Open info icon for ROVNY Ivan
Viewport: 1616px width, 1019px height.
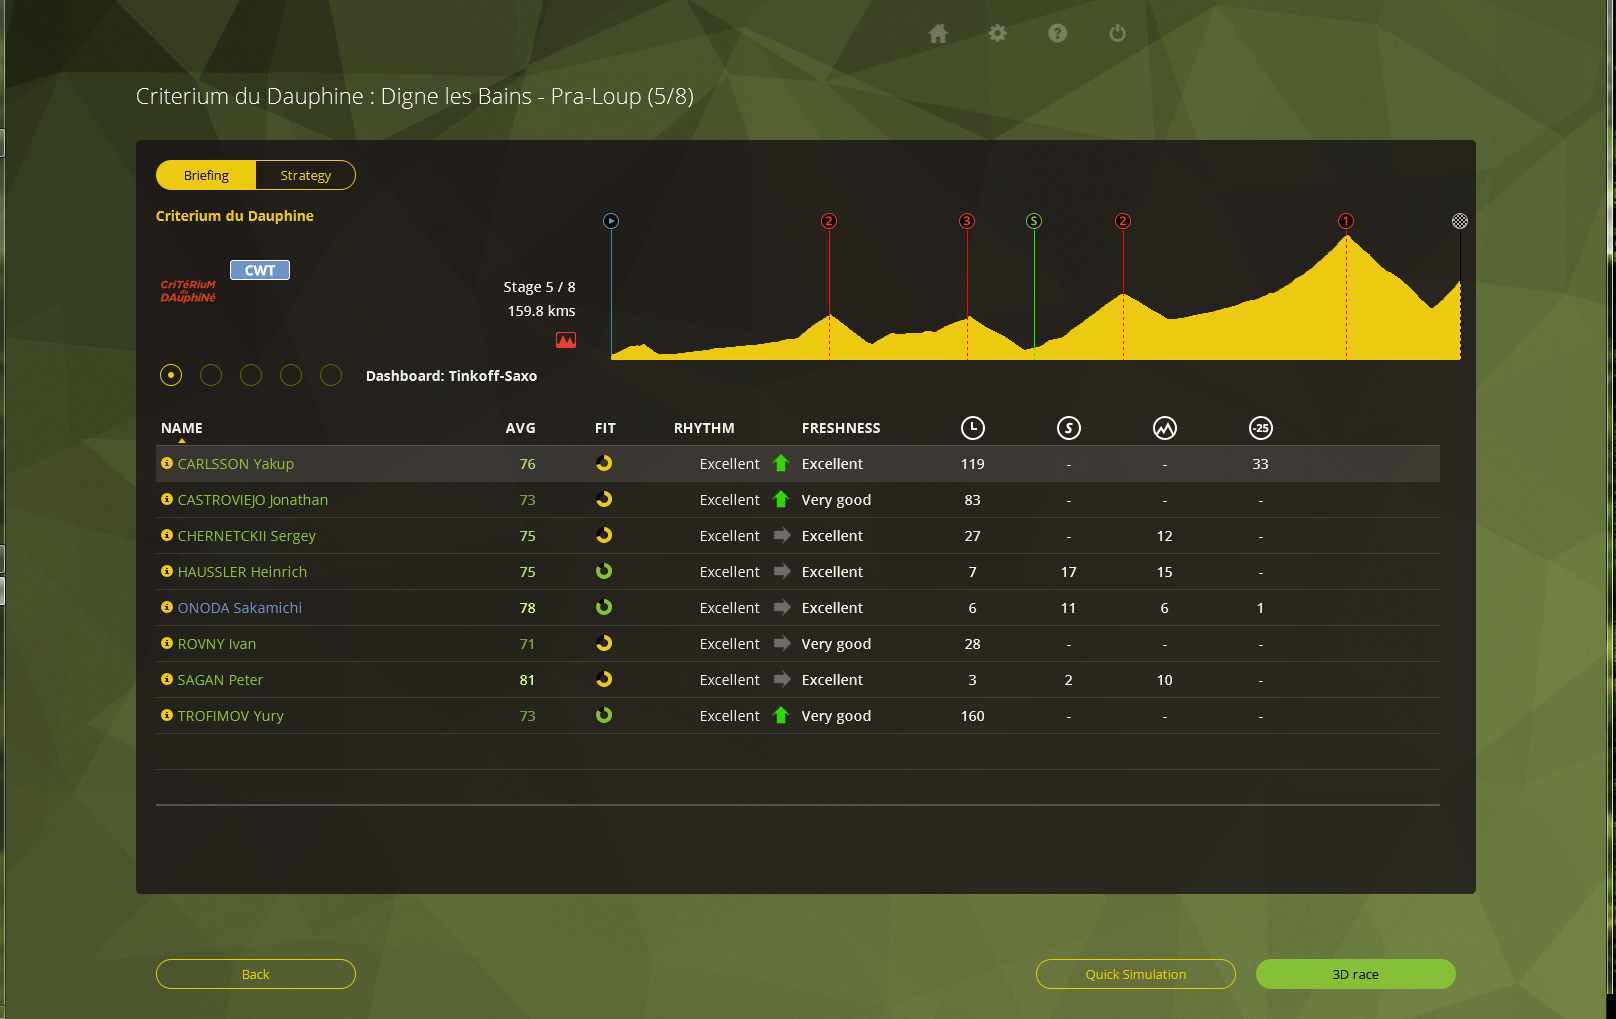[x=167, y=643]
